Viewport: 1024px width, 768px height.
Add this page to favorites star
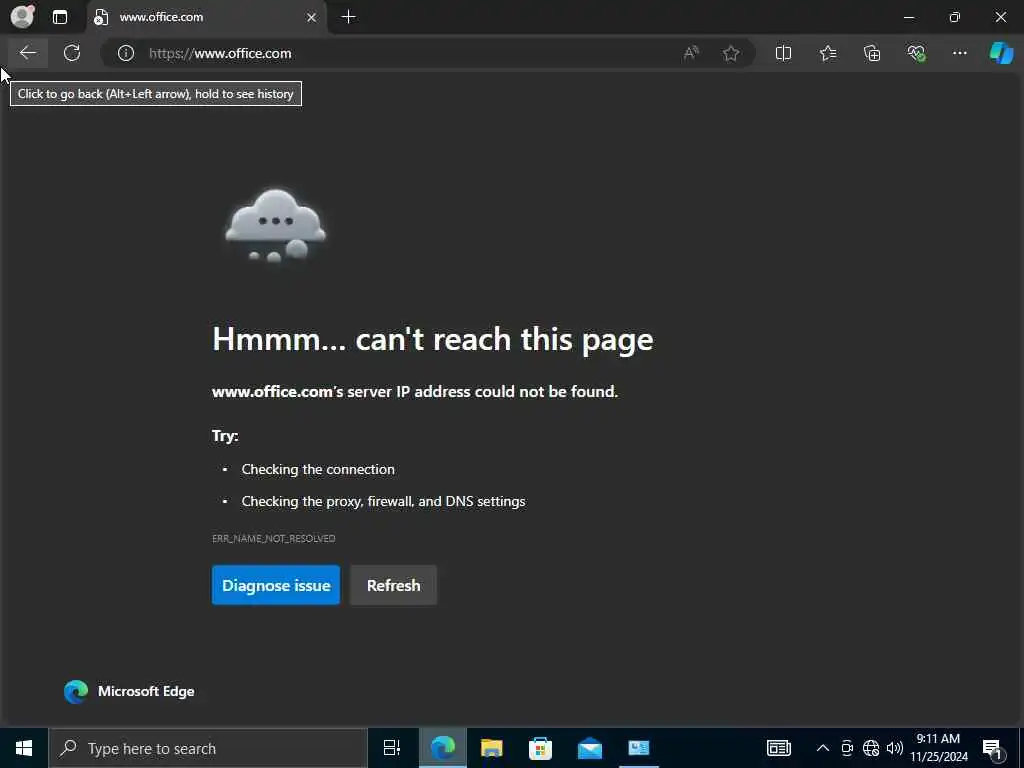pyautogui.click(x=731, y=53)
